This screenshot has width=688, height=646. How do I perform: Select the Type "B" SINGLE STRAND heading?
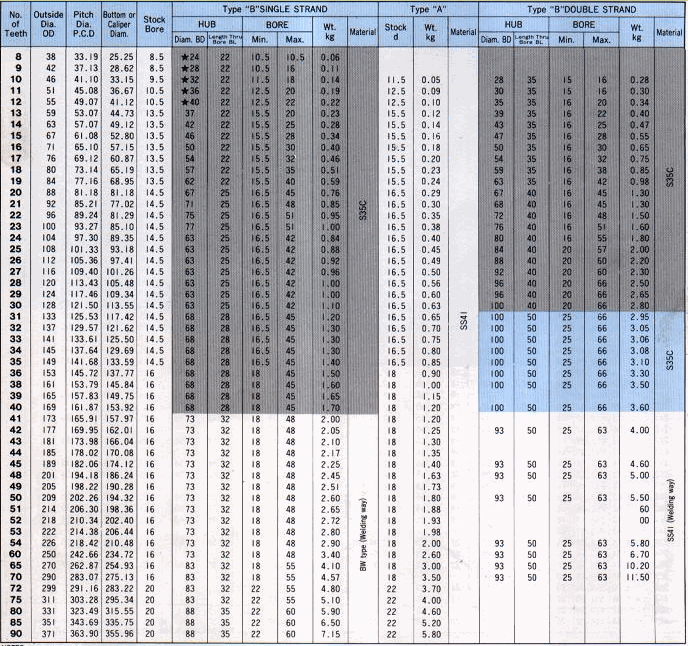pyautogui.click(x=270, y=8)
